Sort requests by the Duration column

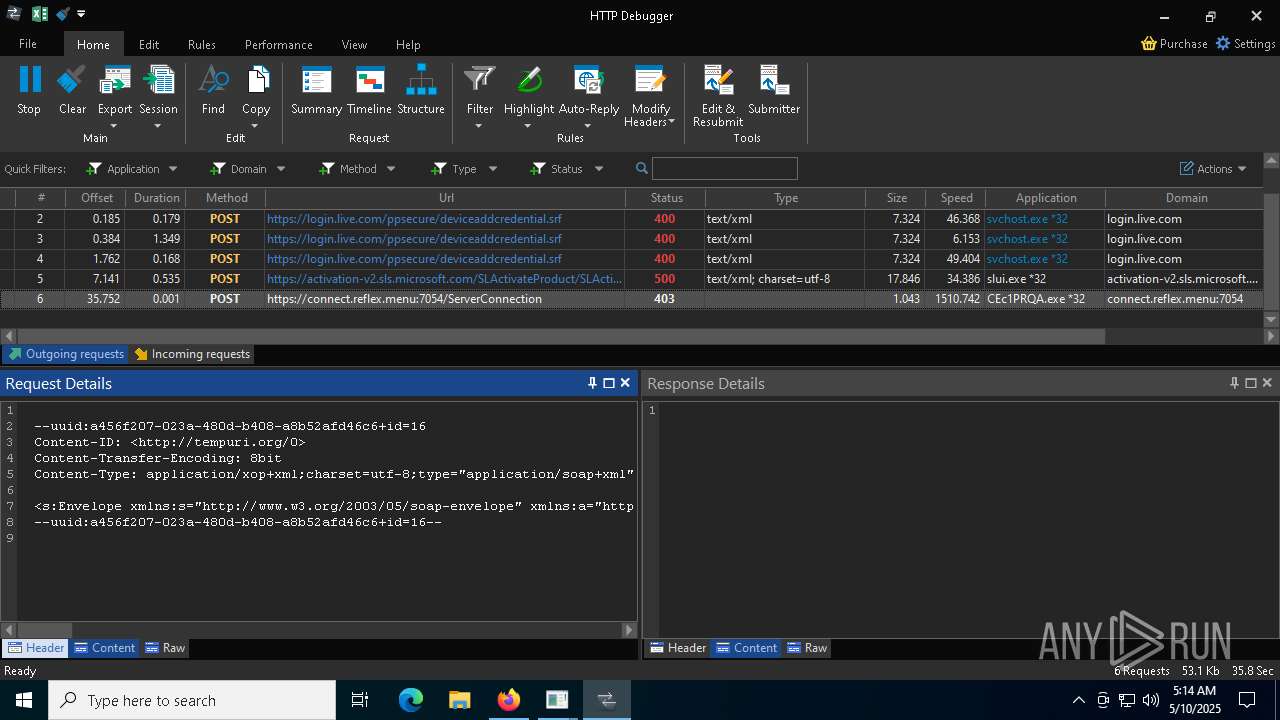(157, 198)
